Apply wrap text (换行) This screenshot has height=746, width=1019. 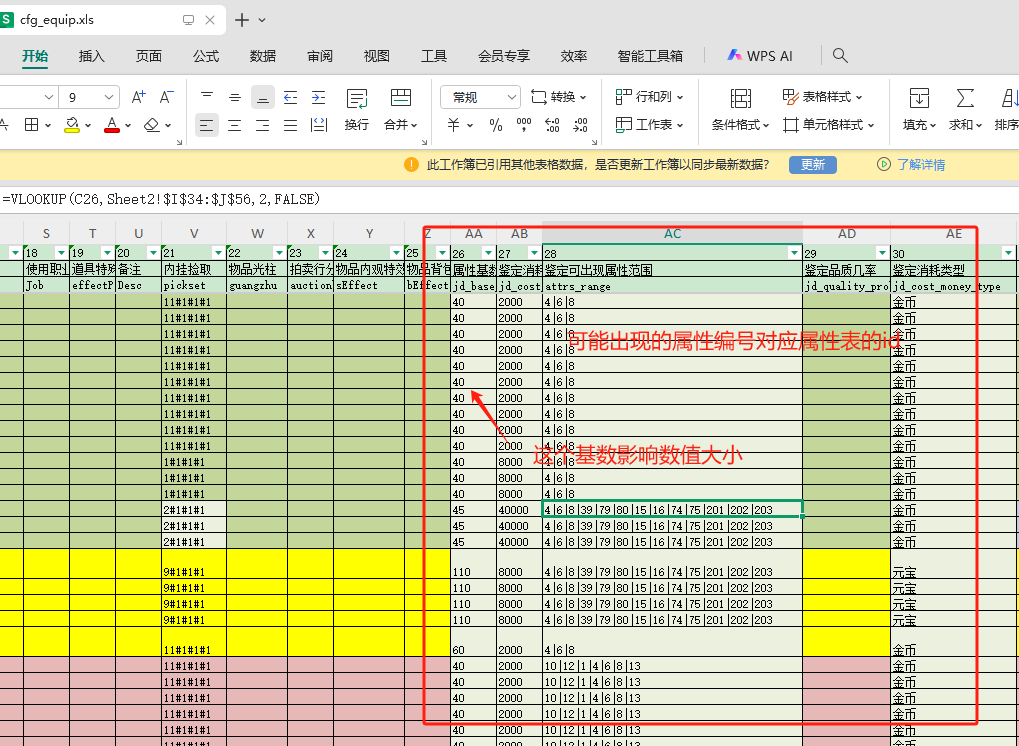357,110
